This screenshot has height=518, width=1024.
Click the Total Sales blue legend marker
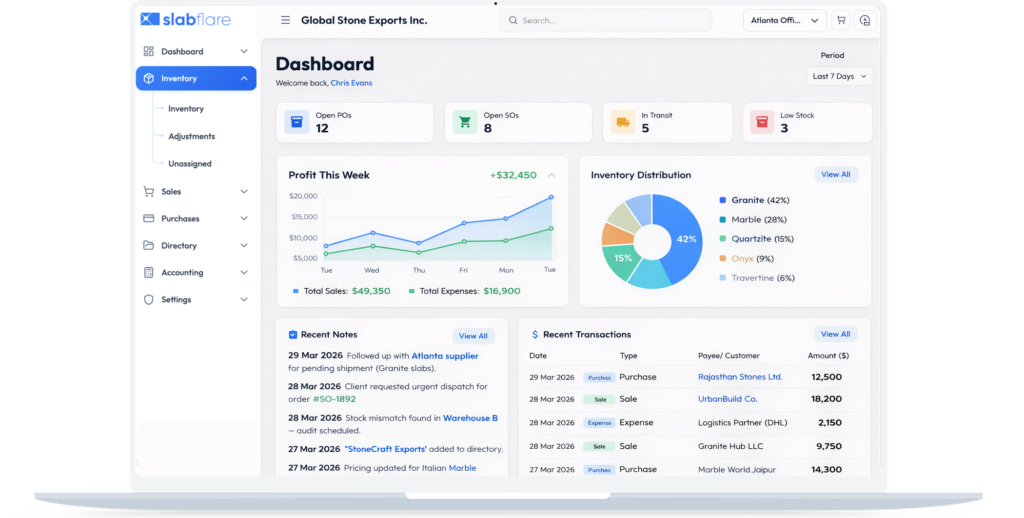point(296,291)
